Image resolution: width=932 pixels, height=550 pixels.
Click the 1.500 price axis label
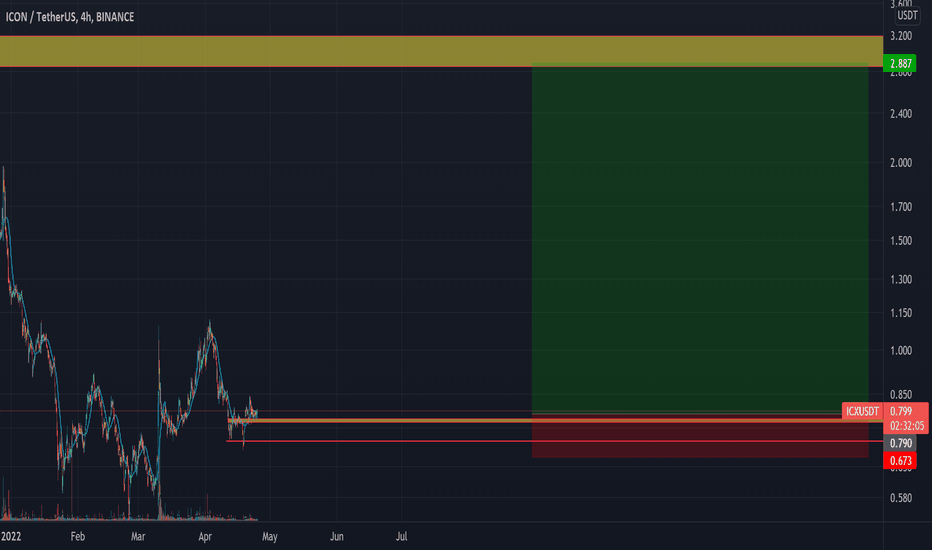[900, 240]
